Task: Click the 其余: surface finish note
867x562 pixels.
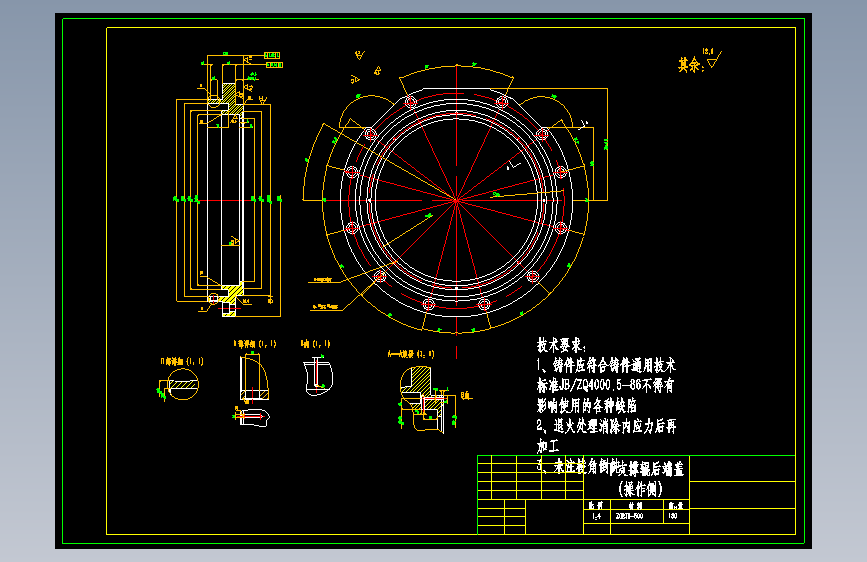Action: coord(691,65)
